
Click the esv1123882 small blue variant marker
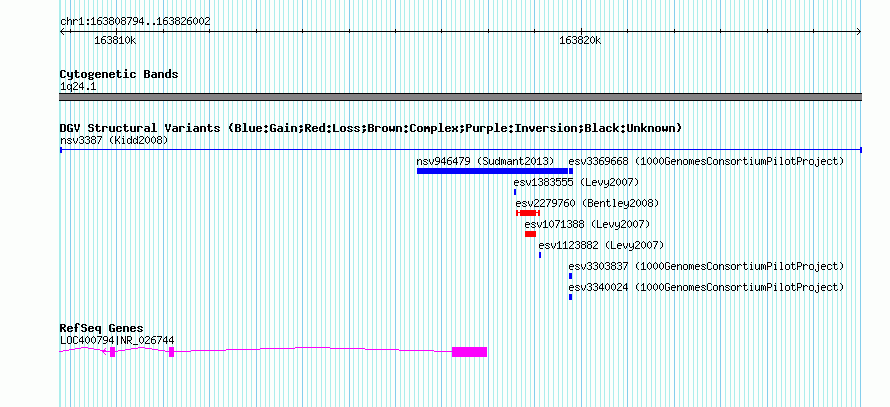click(x=540, y=255)
